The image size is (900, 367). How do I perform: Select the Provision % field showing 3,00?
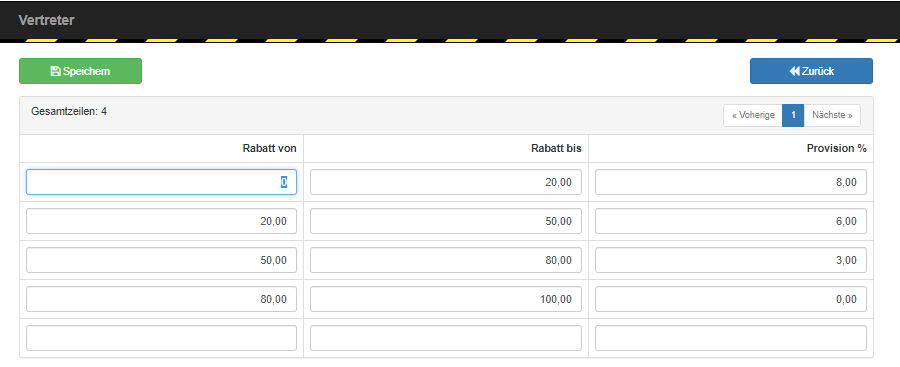point(731,260)
